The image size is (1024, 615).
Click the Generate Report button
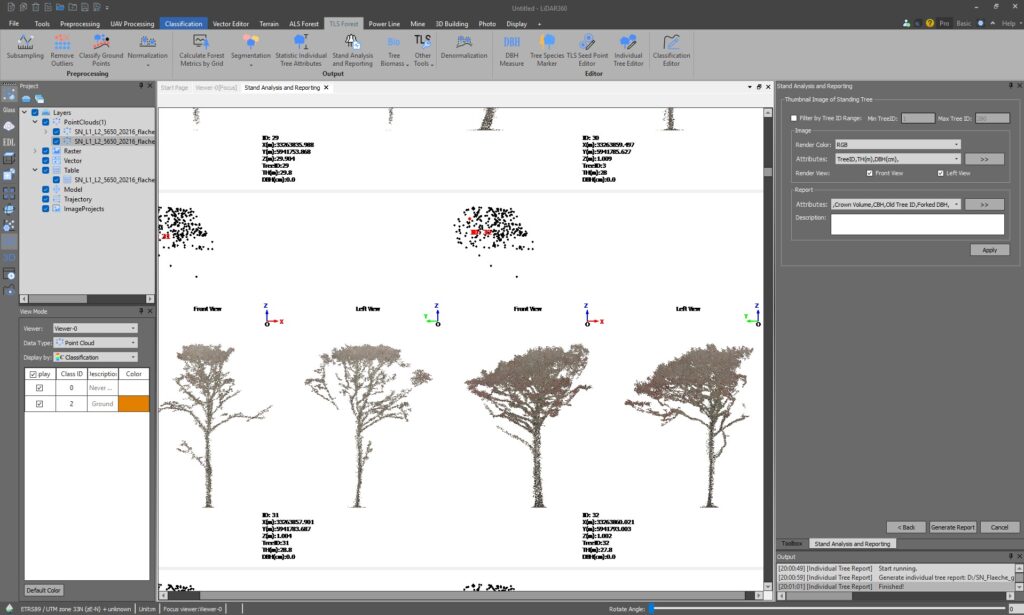click(952, 527)
